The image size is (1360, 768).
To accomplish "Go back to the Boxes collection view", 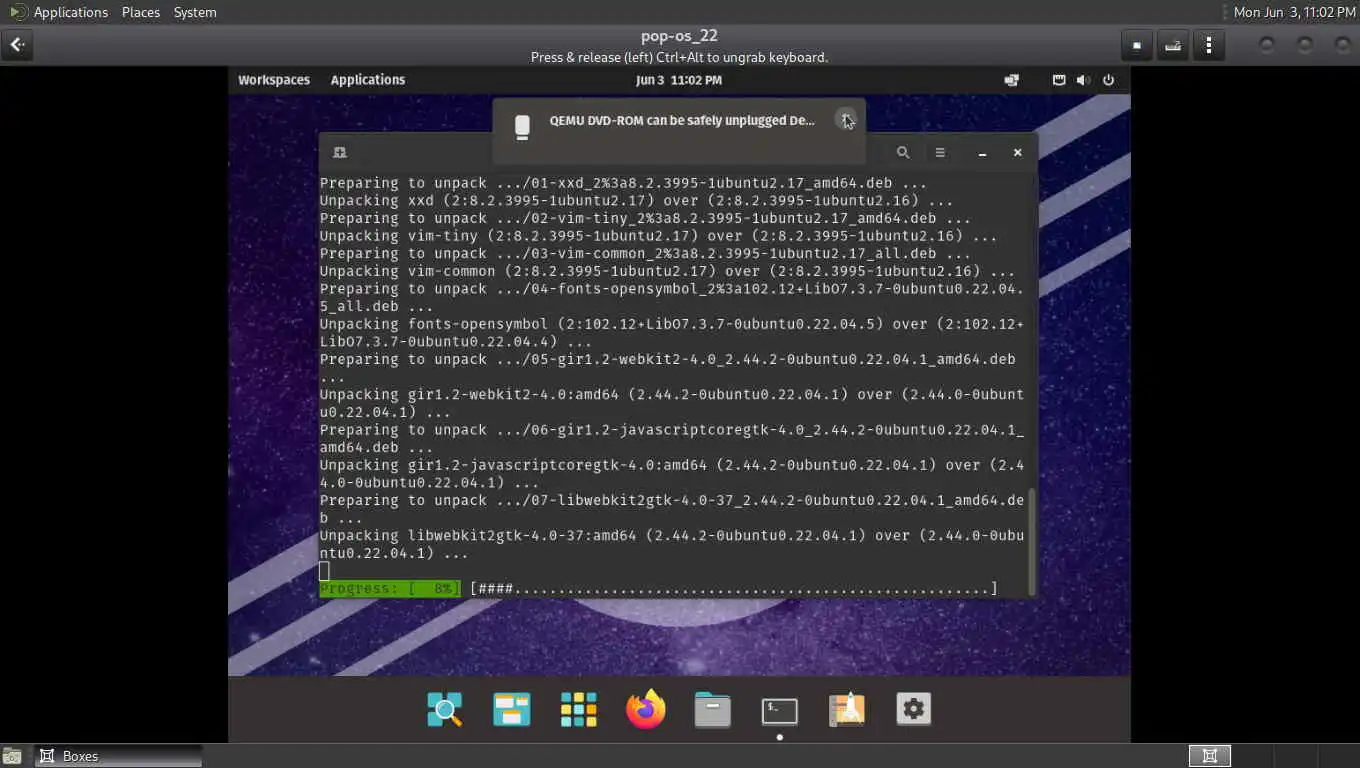I will tap(17, 45).
